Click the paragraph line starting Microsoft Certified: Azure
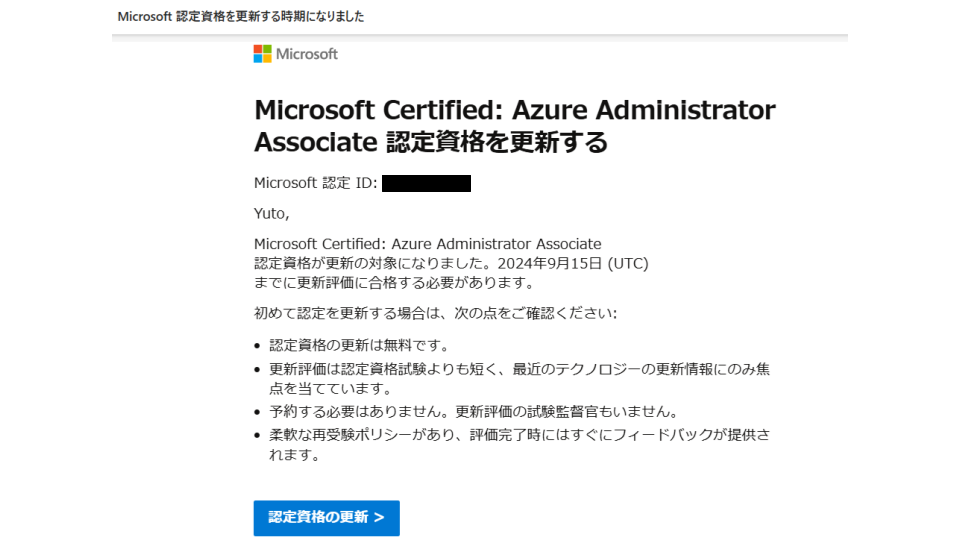The image size is (960, 540). [x=427, y=244]
